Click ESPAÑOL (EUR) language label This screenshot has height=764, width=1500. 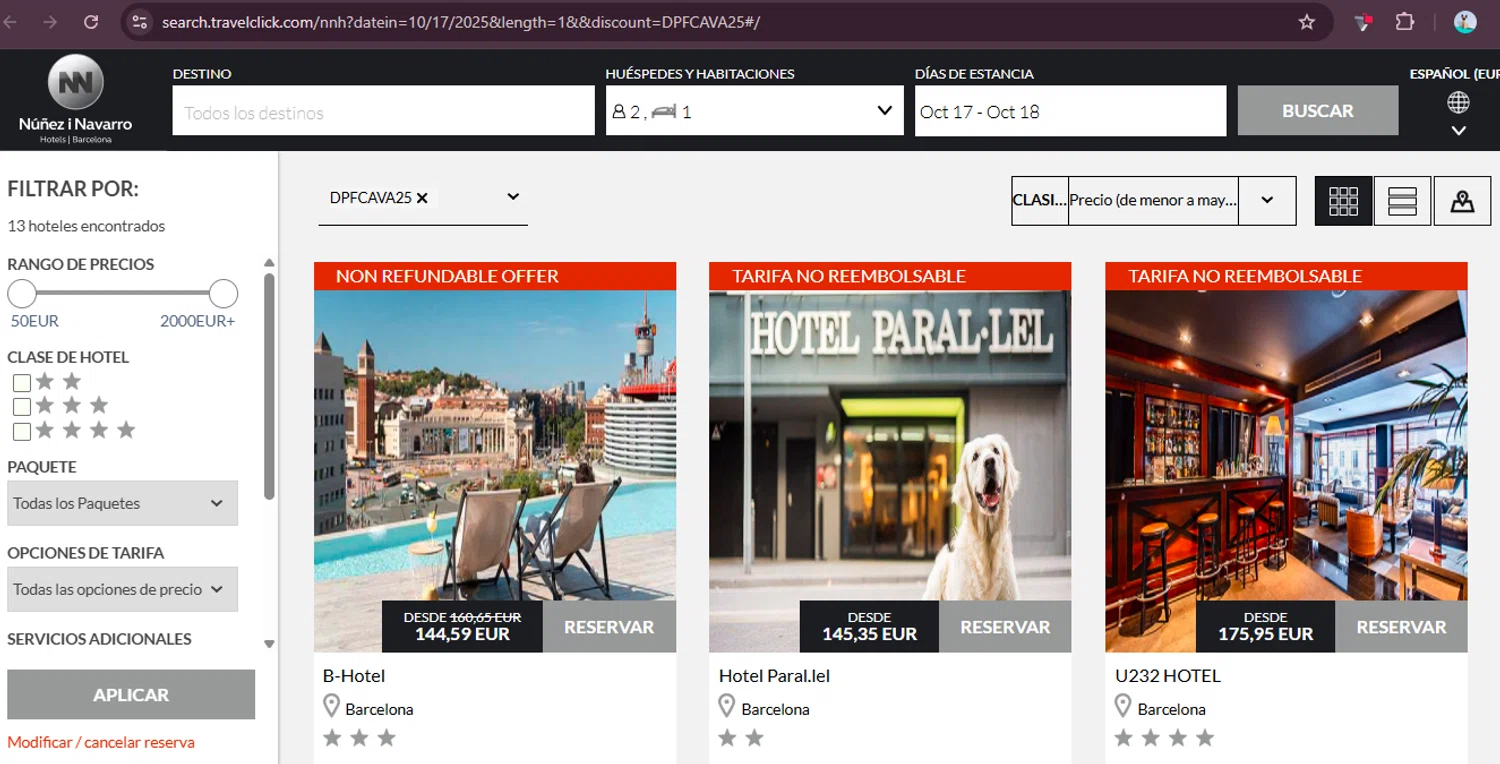(x=1454, y=74)
